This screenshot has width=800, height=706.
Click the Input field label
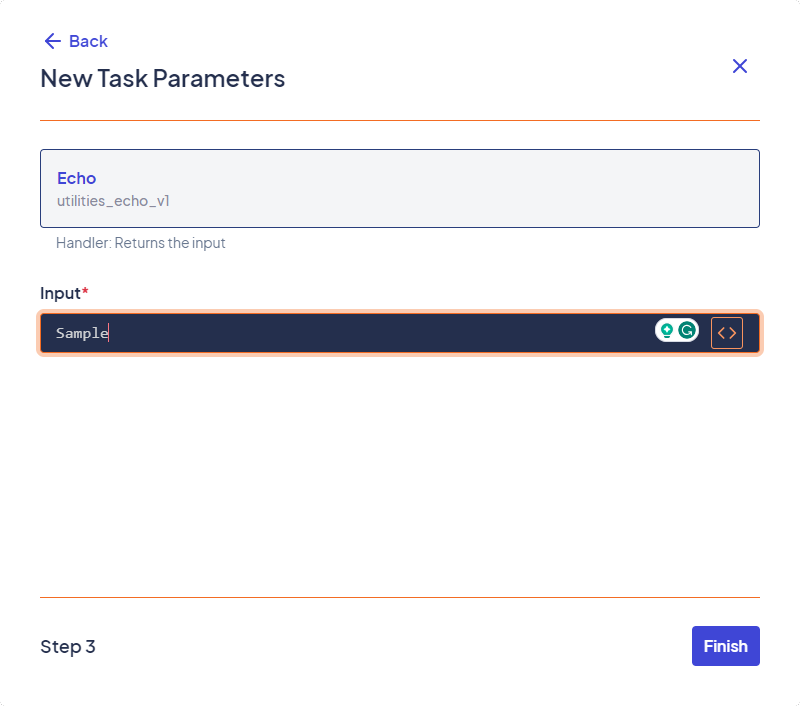[60, 293]
